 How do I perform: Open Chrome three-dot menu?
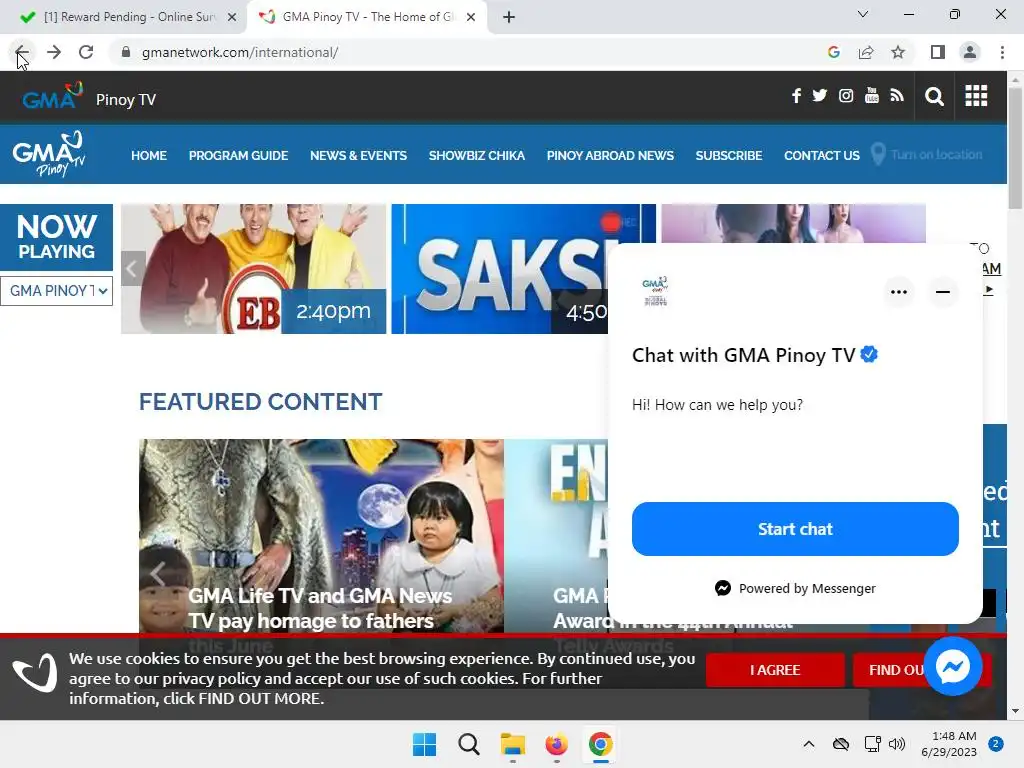click(x=1002, y=52)
